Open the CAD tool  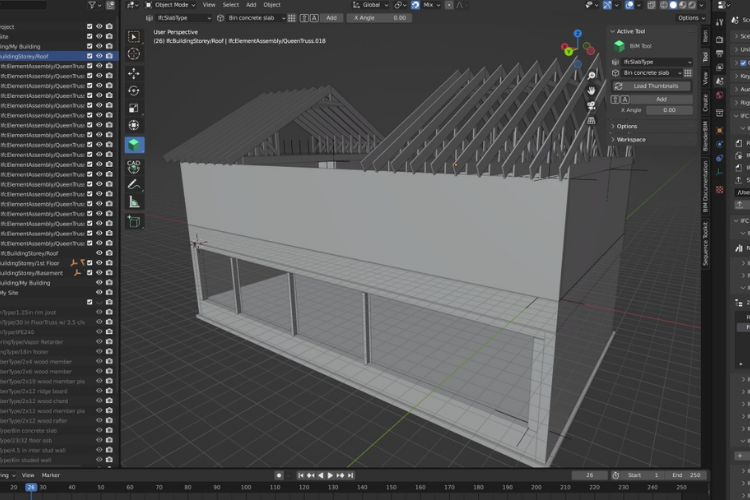(x=134, y=167)
